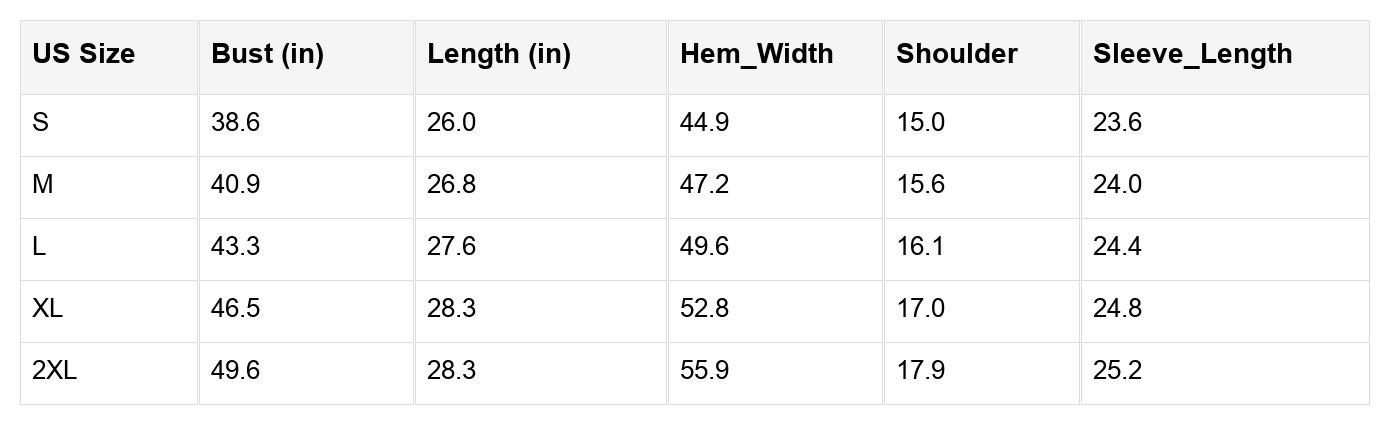Click the Length (in) header cell

[498, 54]
